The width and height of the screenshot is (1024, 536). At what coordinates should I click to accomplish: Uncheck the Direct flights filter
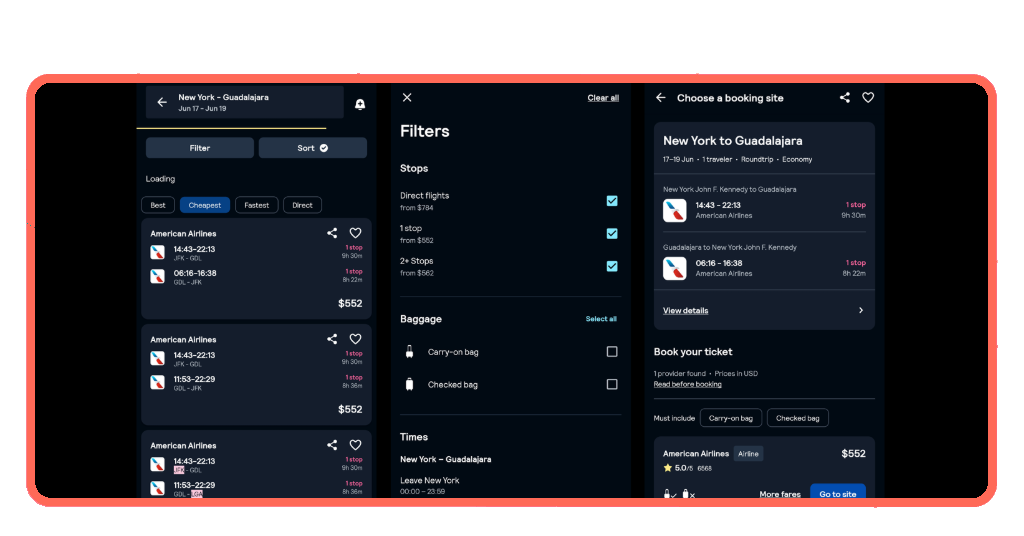click(612, 201)
